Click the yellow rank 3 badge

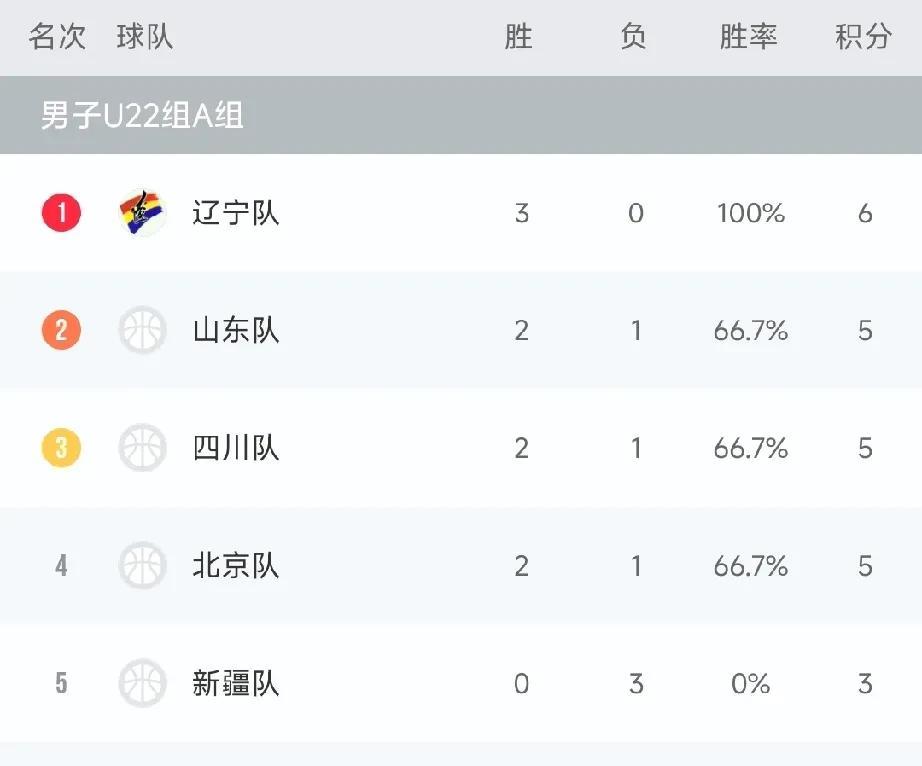(x=61, y=447)
